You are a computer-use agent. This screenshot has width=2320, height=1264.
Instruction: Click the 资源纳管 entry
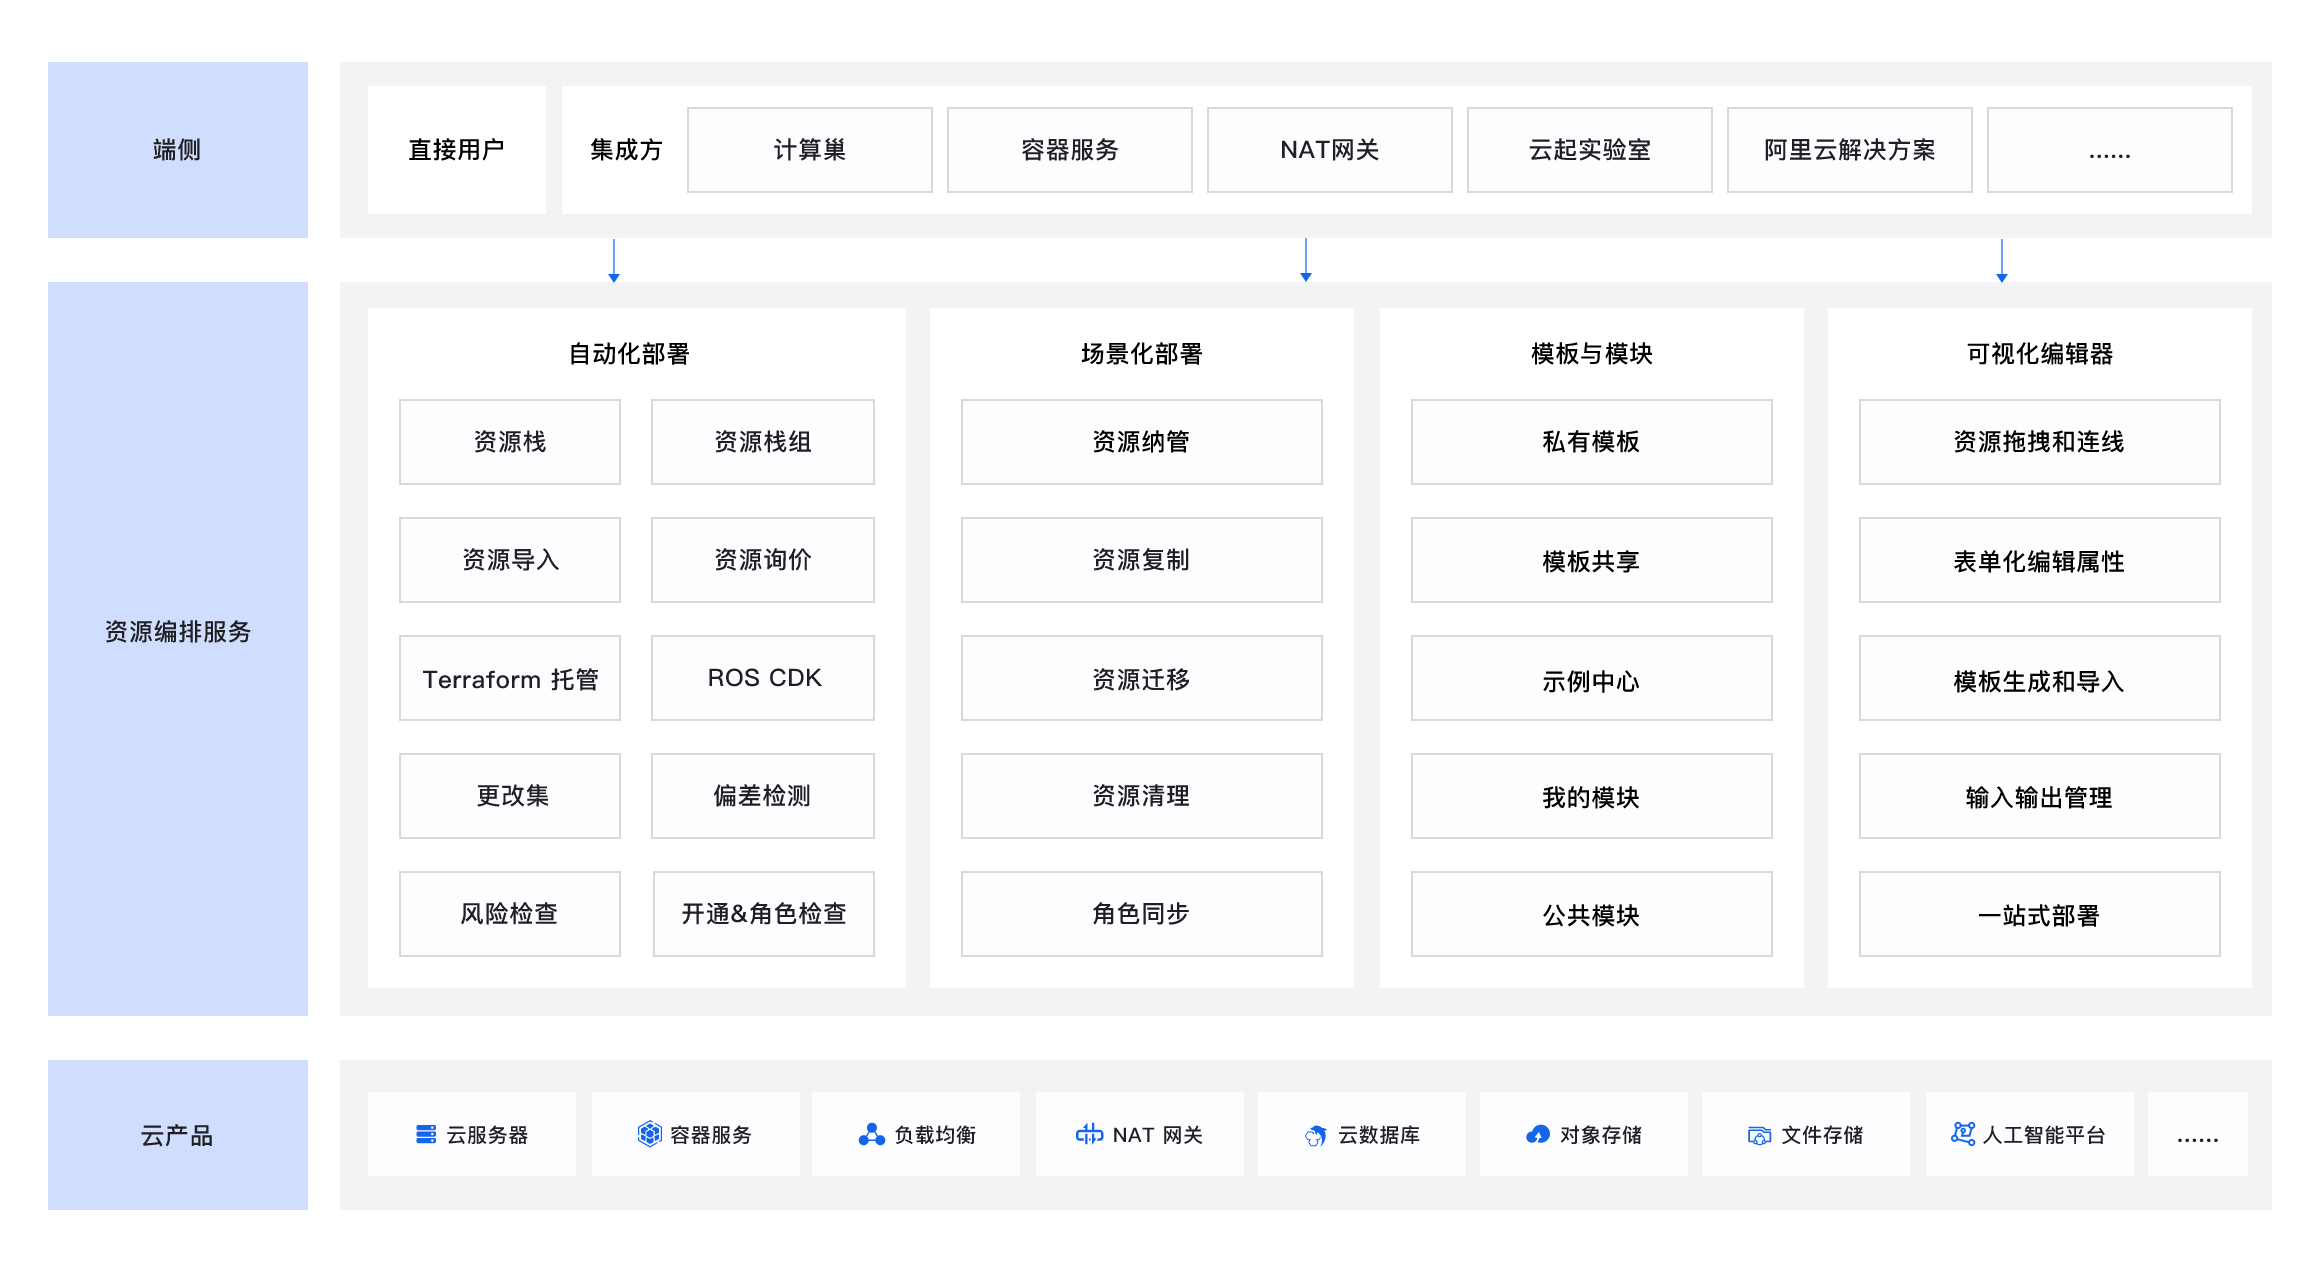pos(1140,441)
